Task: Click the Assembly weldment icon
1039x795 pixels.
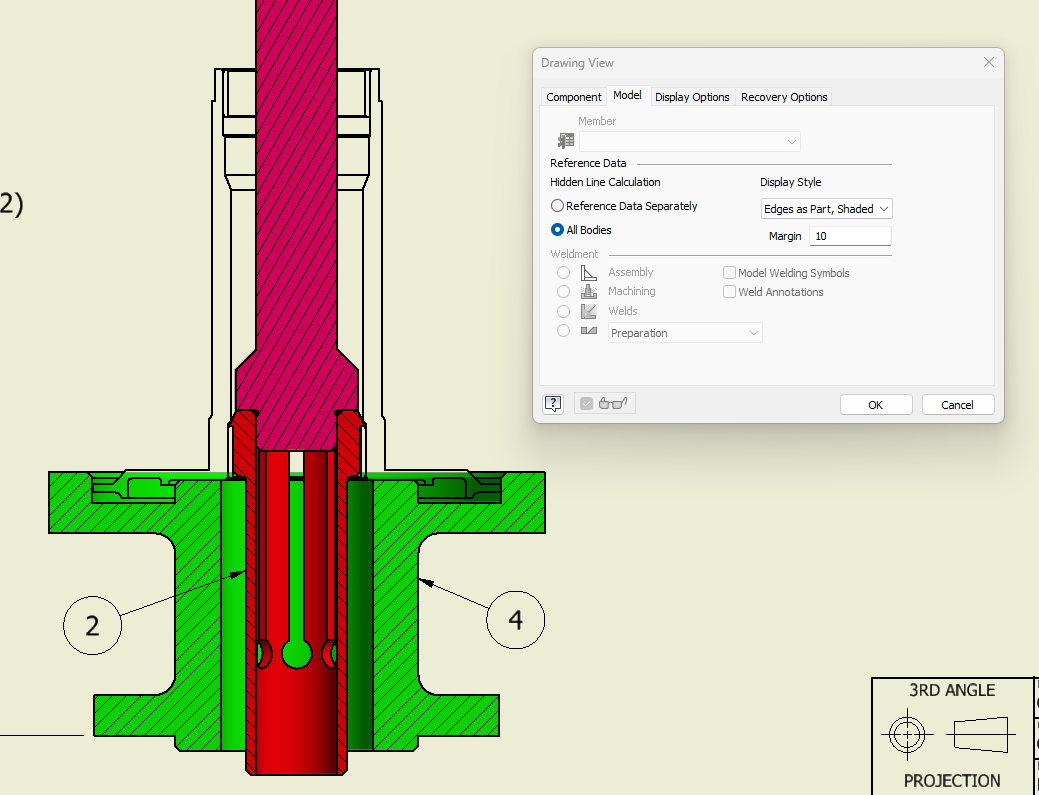Action: [588, 272]
